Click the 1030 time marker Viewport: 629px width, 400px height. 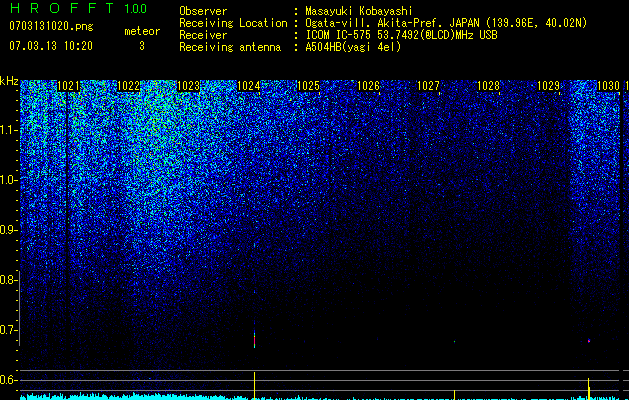[608, 86]
